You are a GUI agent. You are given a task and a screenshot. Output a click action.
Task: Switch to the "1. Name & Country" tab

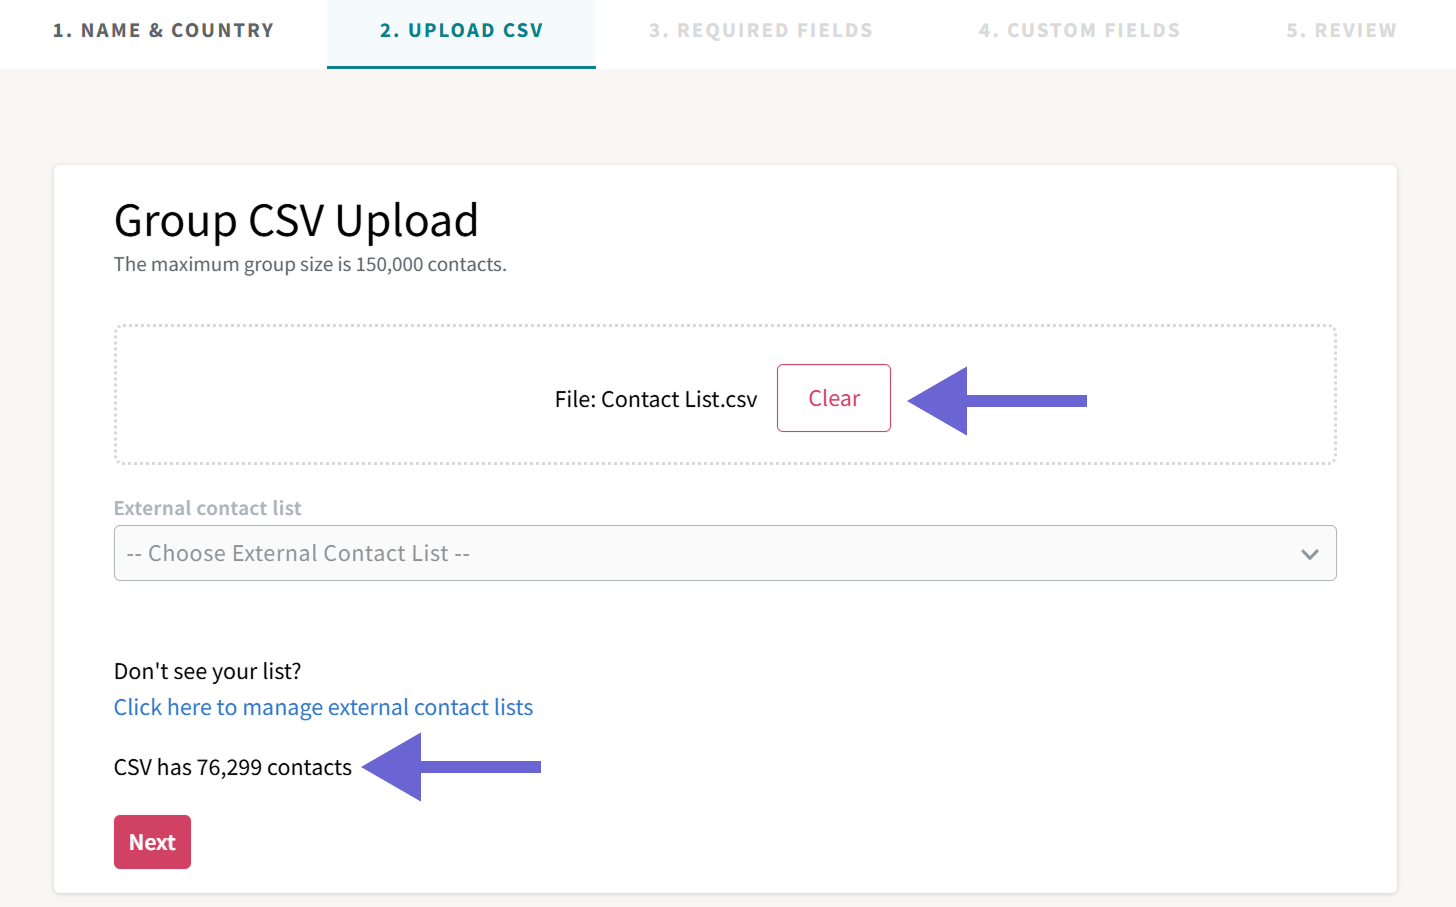[163, 30]
